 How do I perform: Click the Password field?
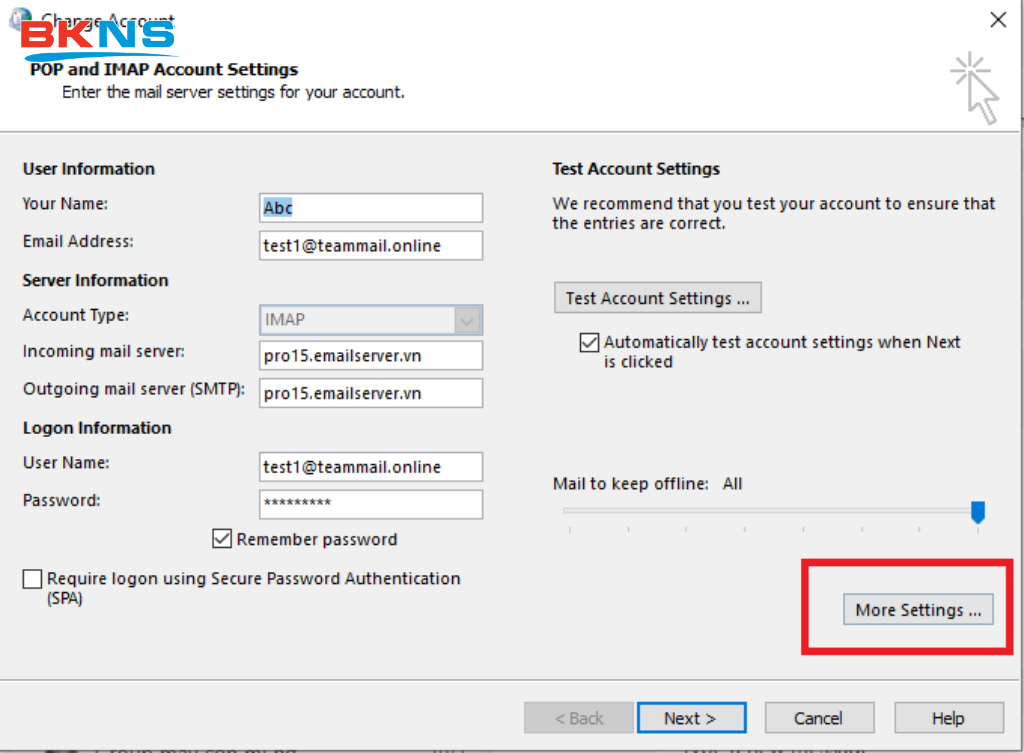pos(370,504)
